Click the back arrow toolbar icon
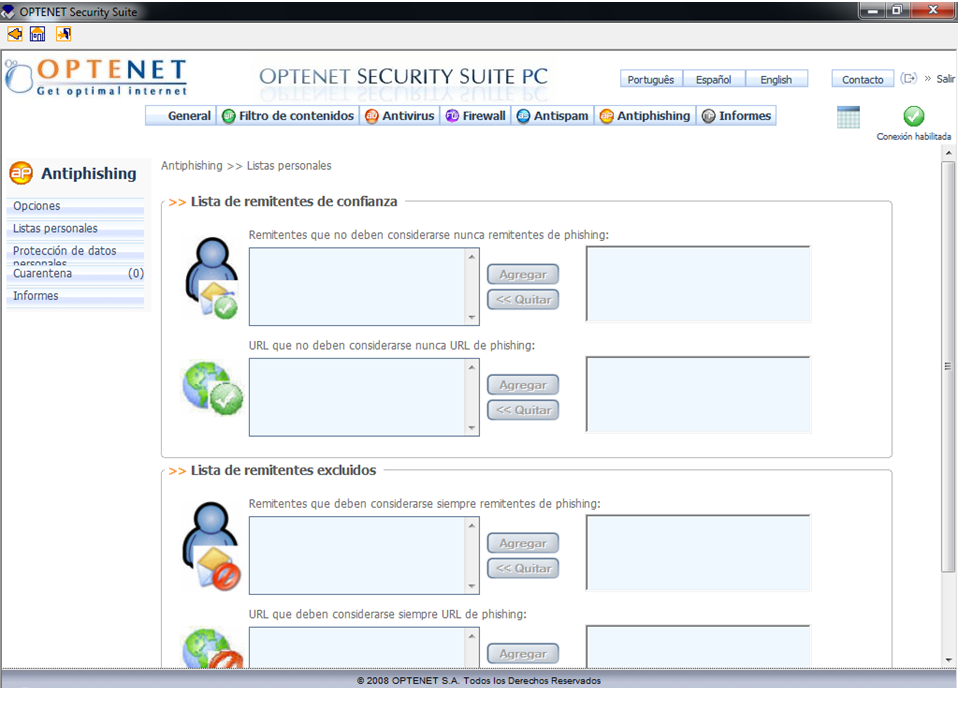The image size is (960, 720). [x=15, y=34]
